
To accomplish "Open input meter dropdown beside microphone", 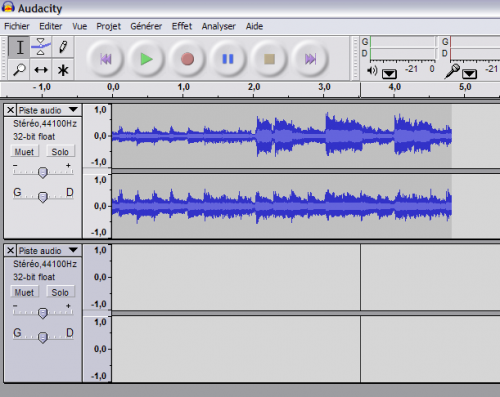I will pos(469,73).
